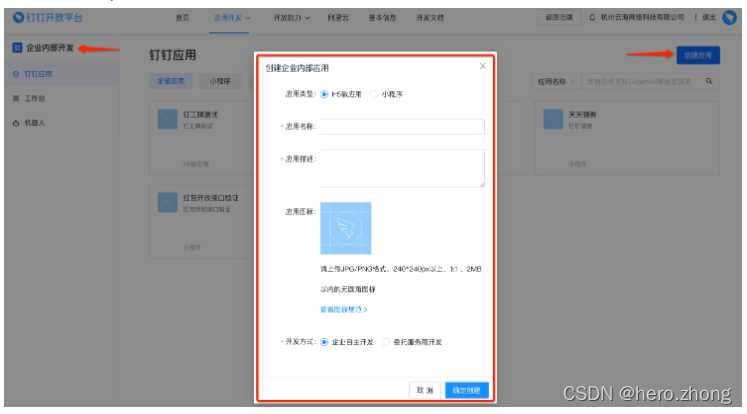Image resolution: width=747 pixels, height=414 pixels.
Task: Open 开发文档 in top navigation
Action: (x=430, y=18)
